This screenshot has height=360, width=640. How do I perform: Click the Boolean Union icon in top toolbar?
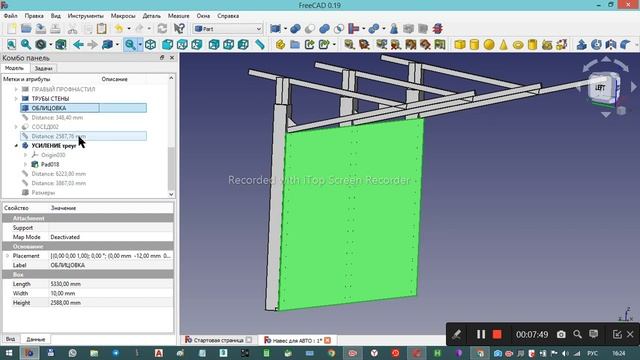pyautogui.click(x=324, y=29)
